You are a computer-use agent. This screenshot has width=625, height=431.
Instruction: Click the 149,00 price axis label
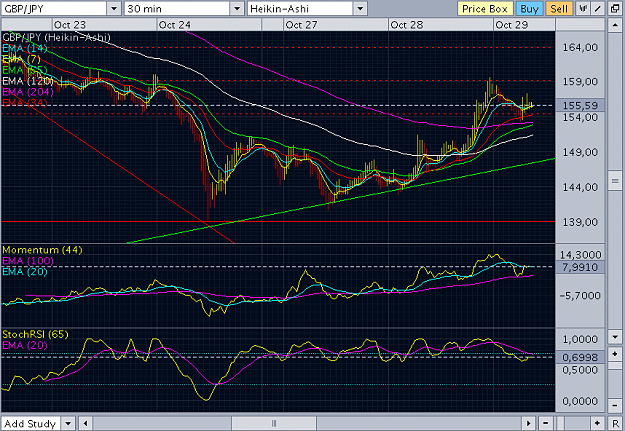click(580, 152)
